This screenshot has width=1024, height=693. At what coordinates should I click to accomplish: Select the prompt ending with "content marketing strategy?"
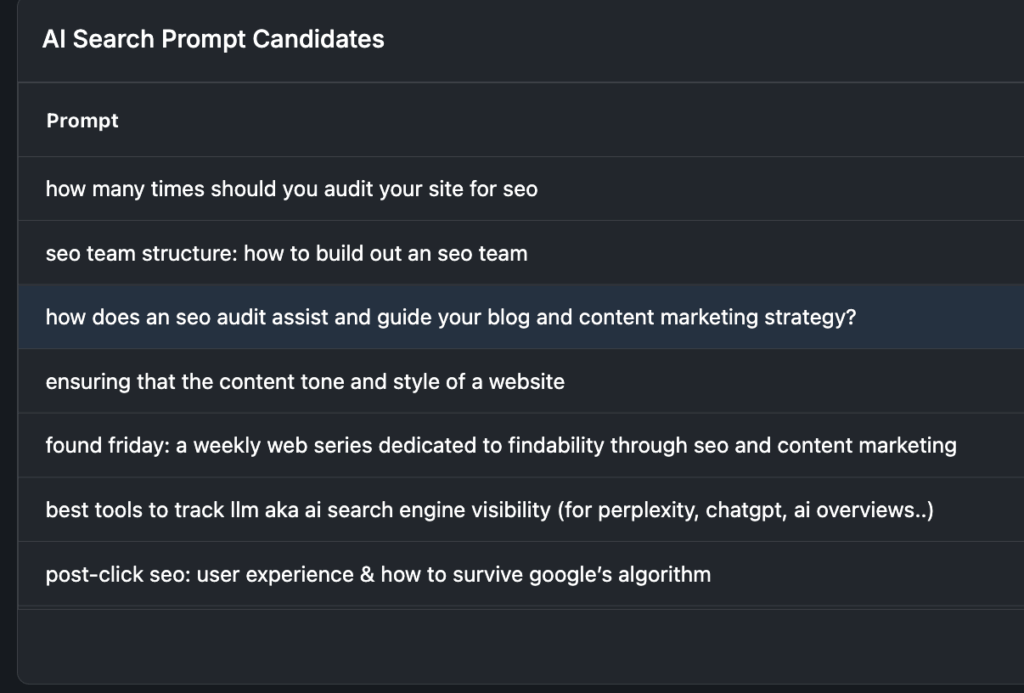coord(450,317)
